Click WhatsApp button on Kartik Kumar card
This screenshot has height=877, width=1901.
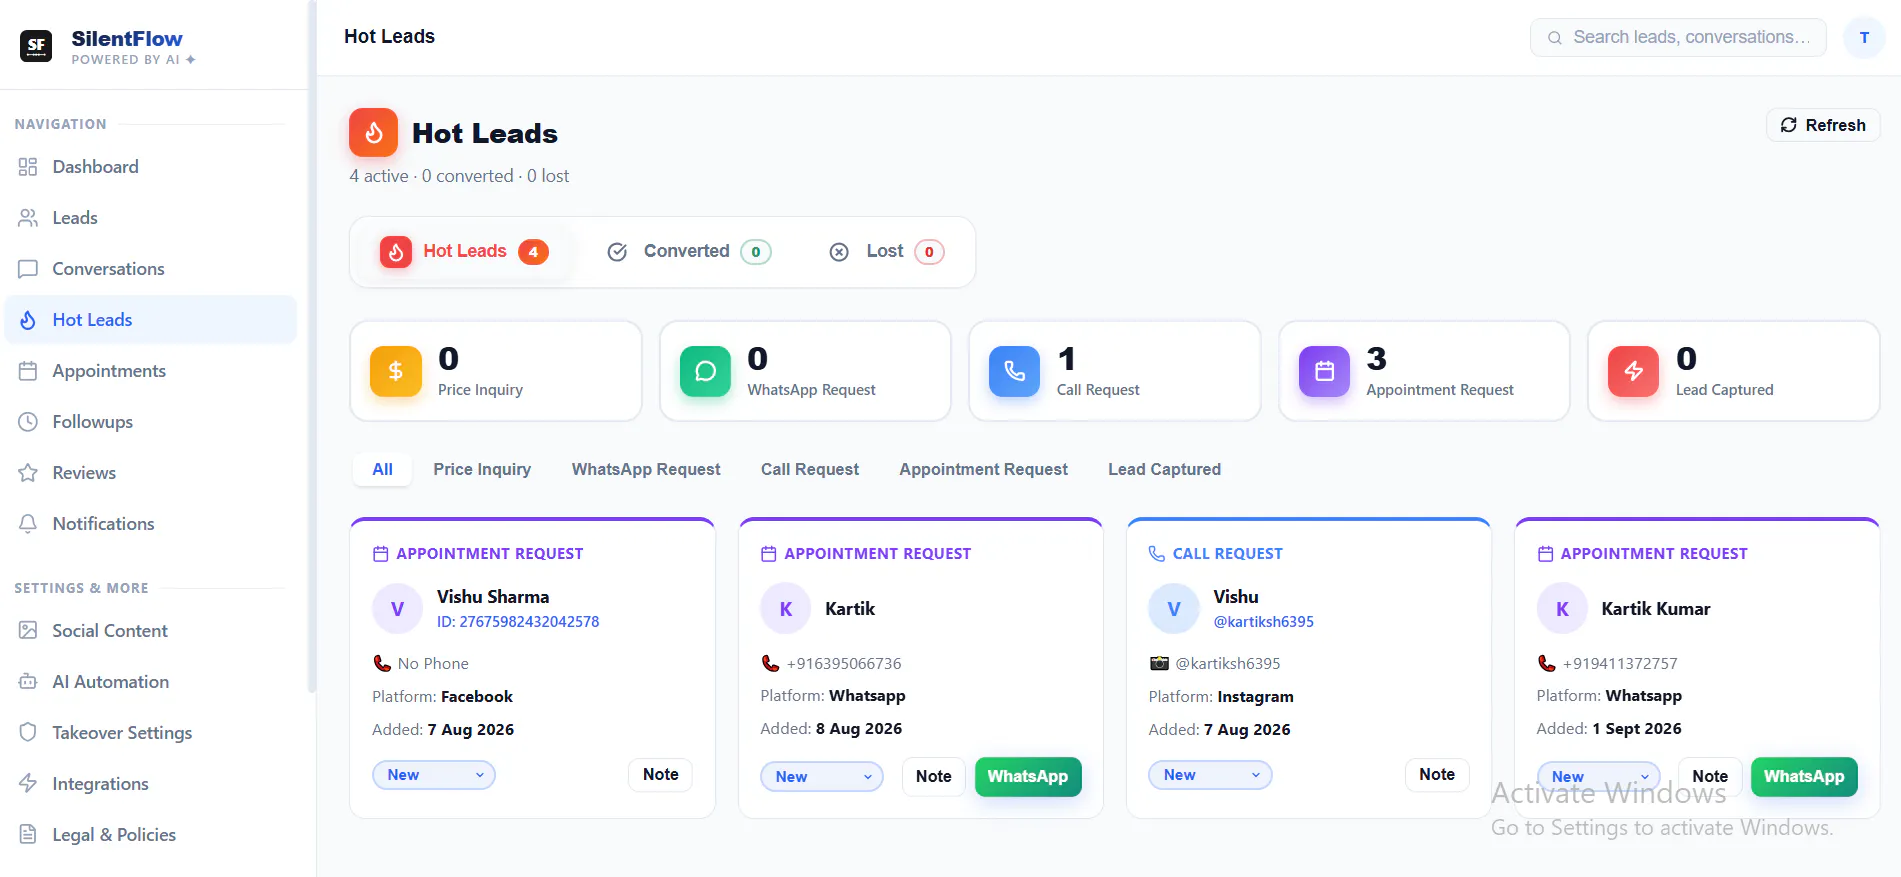pyautogui.click(x=1804, y=777)
